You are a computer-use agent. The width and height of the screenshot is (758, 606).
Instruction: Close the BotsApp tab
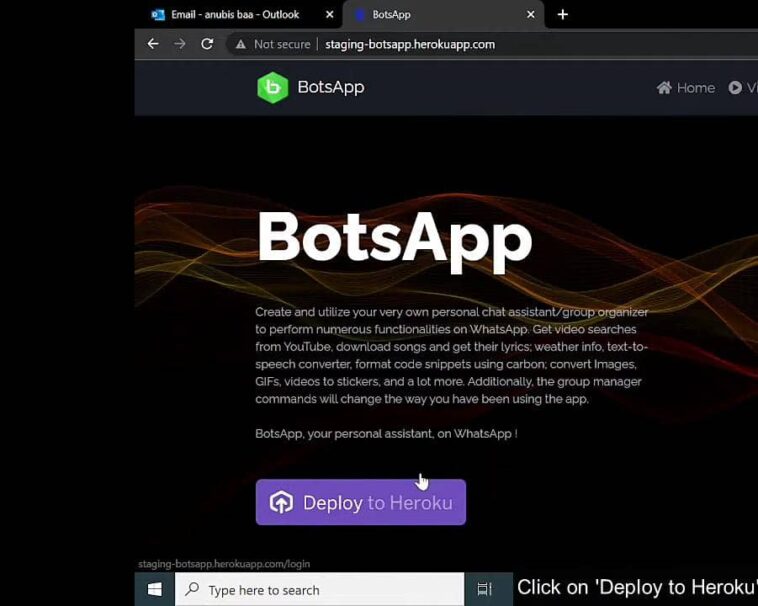pyautogui.click(x=531, y=14)
